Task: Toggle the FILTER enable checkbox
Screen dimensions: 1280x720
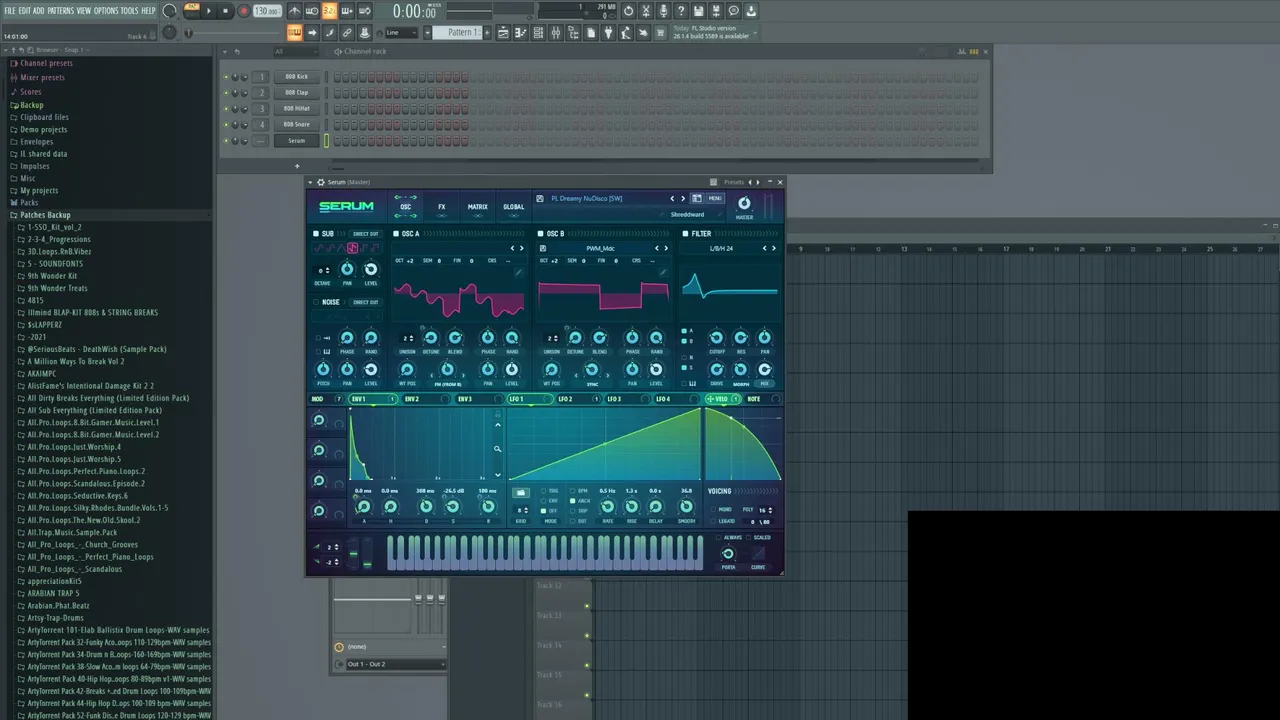Action: (685, 234)
